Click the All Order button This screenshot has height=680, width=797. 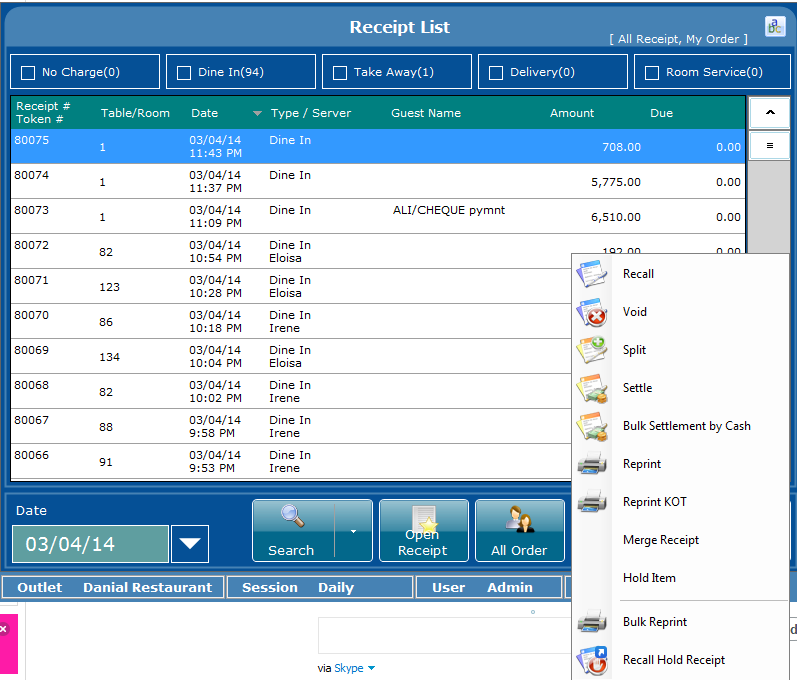pos(519,531)
